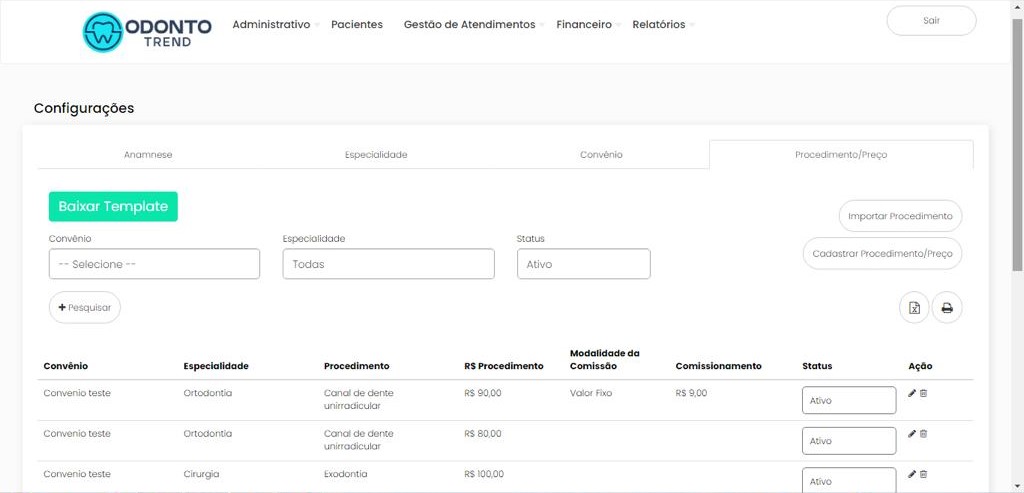Image resolution: width=1024 pixels, height=493 pixels.
Task: Switch to the Anamnese tab
Action: click(x=148, y=155)
